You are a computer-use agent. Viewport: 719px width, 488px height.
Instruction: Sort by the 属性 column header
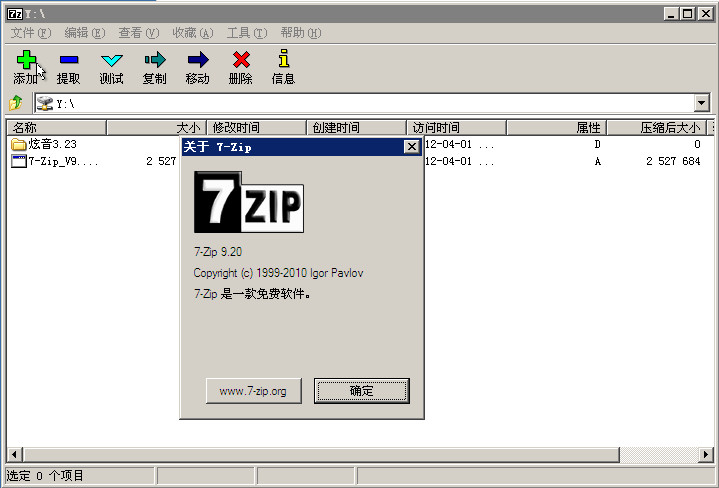coord(557,128)
